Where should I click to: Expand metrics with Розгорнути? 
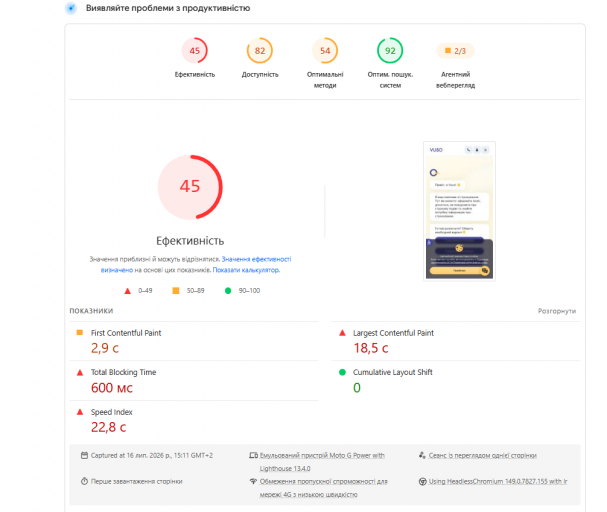tap(557, 311)
